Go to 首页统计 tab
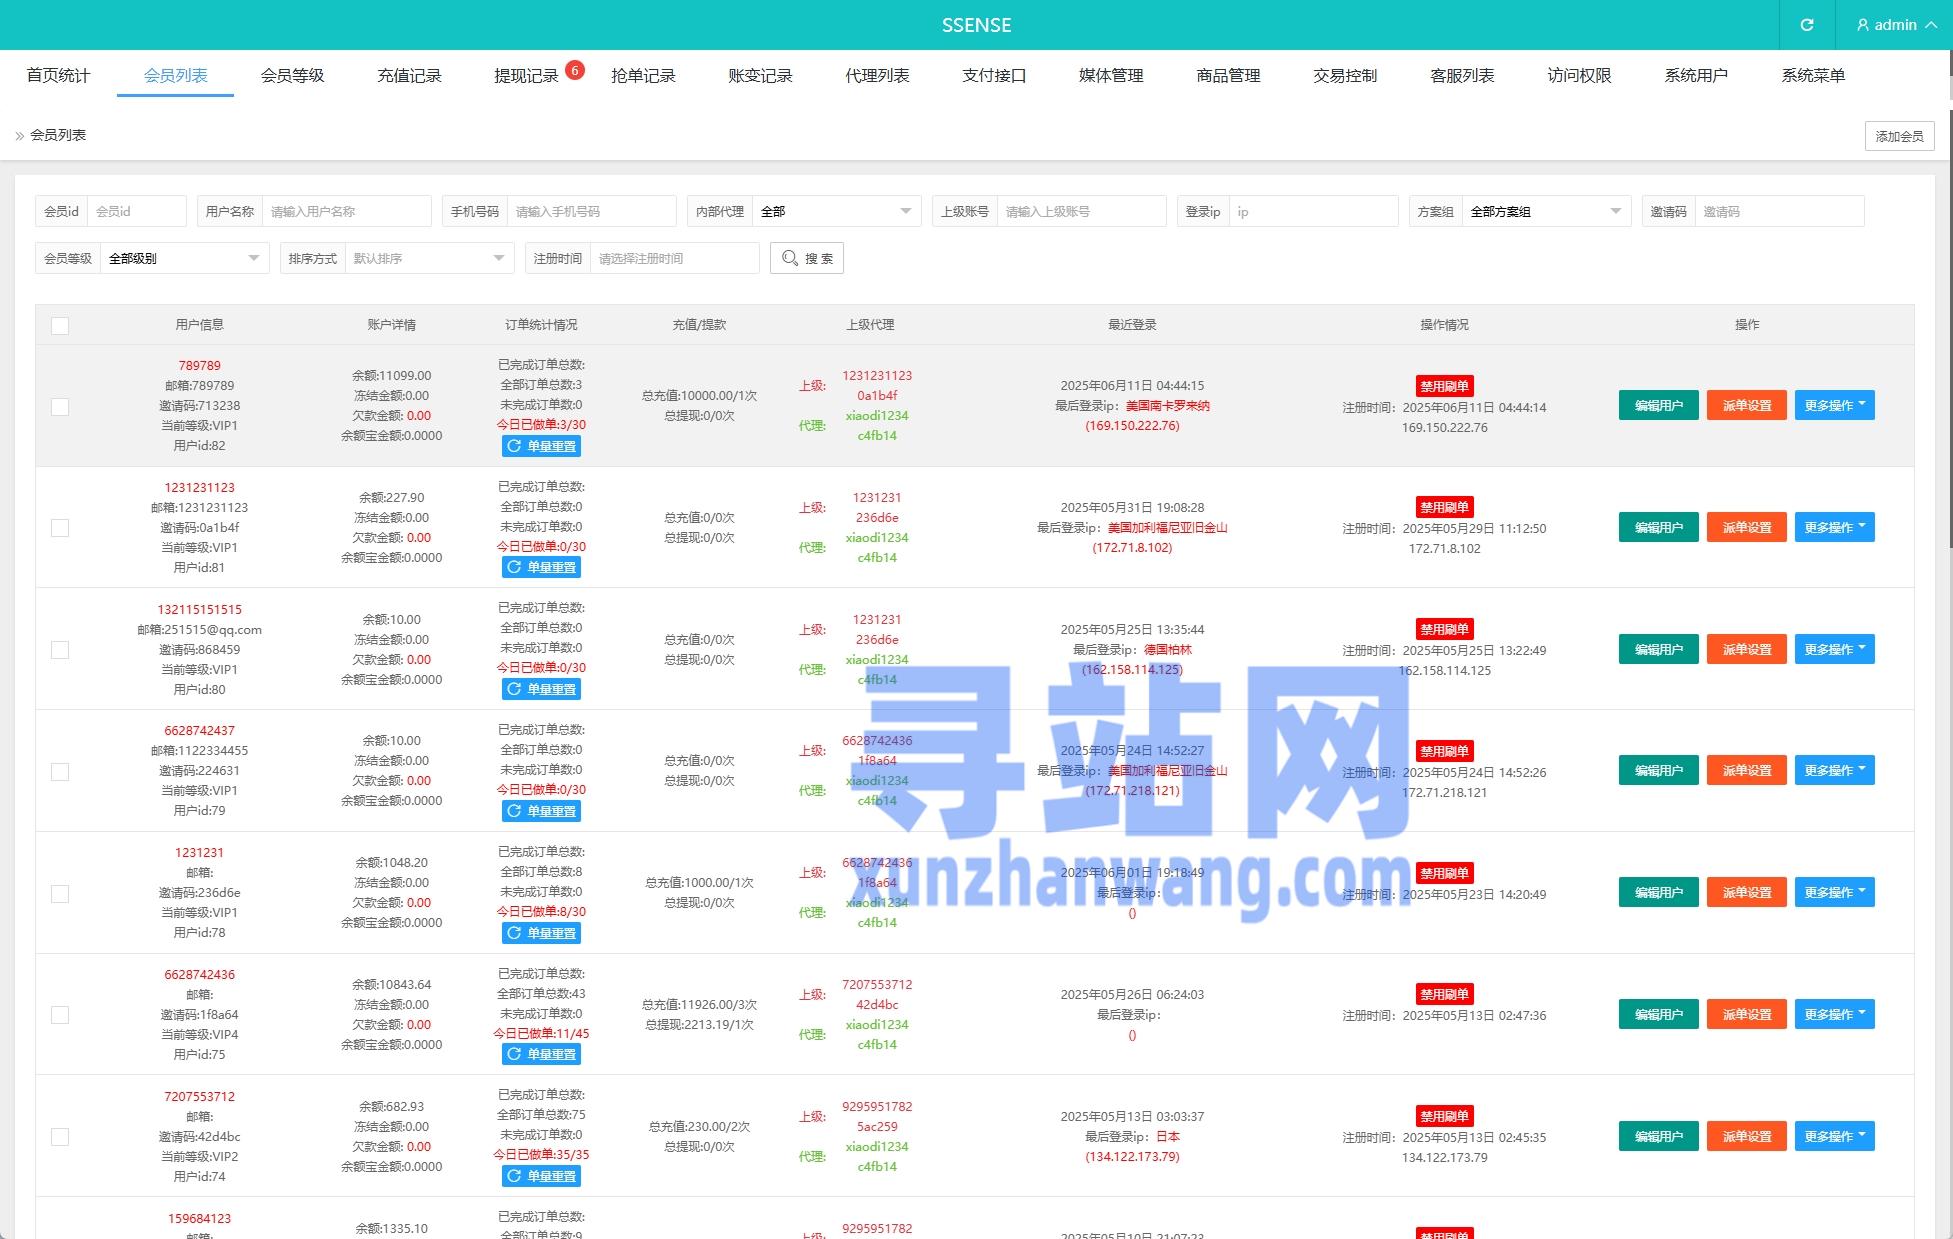The width and height of the screenshot is (1953, 1239). pyautogui.click(x=58, y=75)
